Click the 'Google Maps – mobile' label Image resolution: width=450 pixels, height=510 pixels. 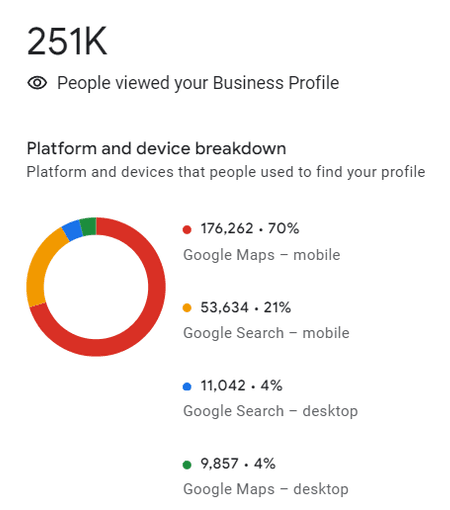262,255
